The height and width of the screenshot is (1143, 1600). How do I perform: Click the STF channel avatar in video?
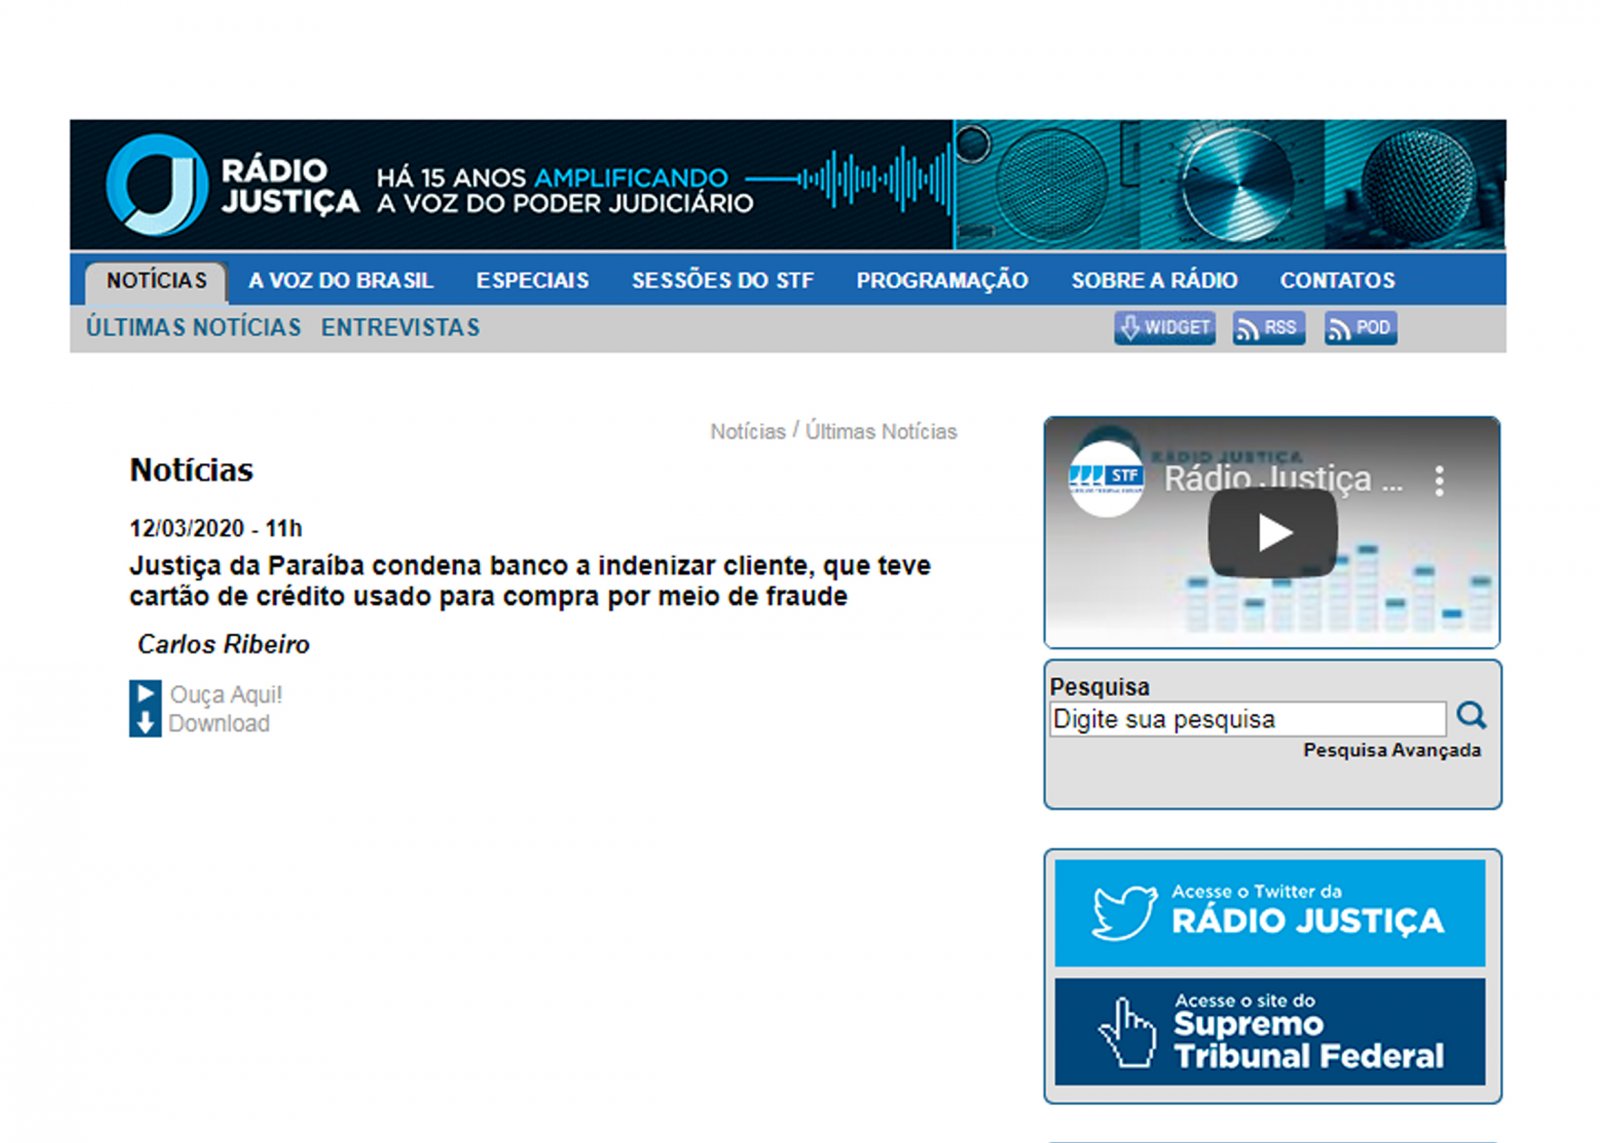click(x=1106, y=479)
